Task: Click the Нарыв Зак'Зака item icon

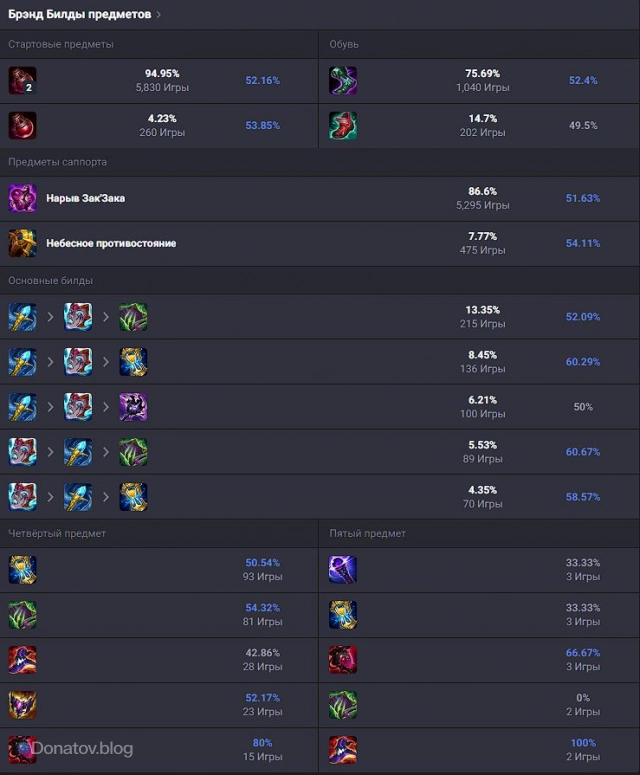Action: click(x=22, y=198)
